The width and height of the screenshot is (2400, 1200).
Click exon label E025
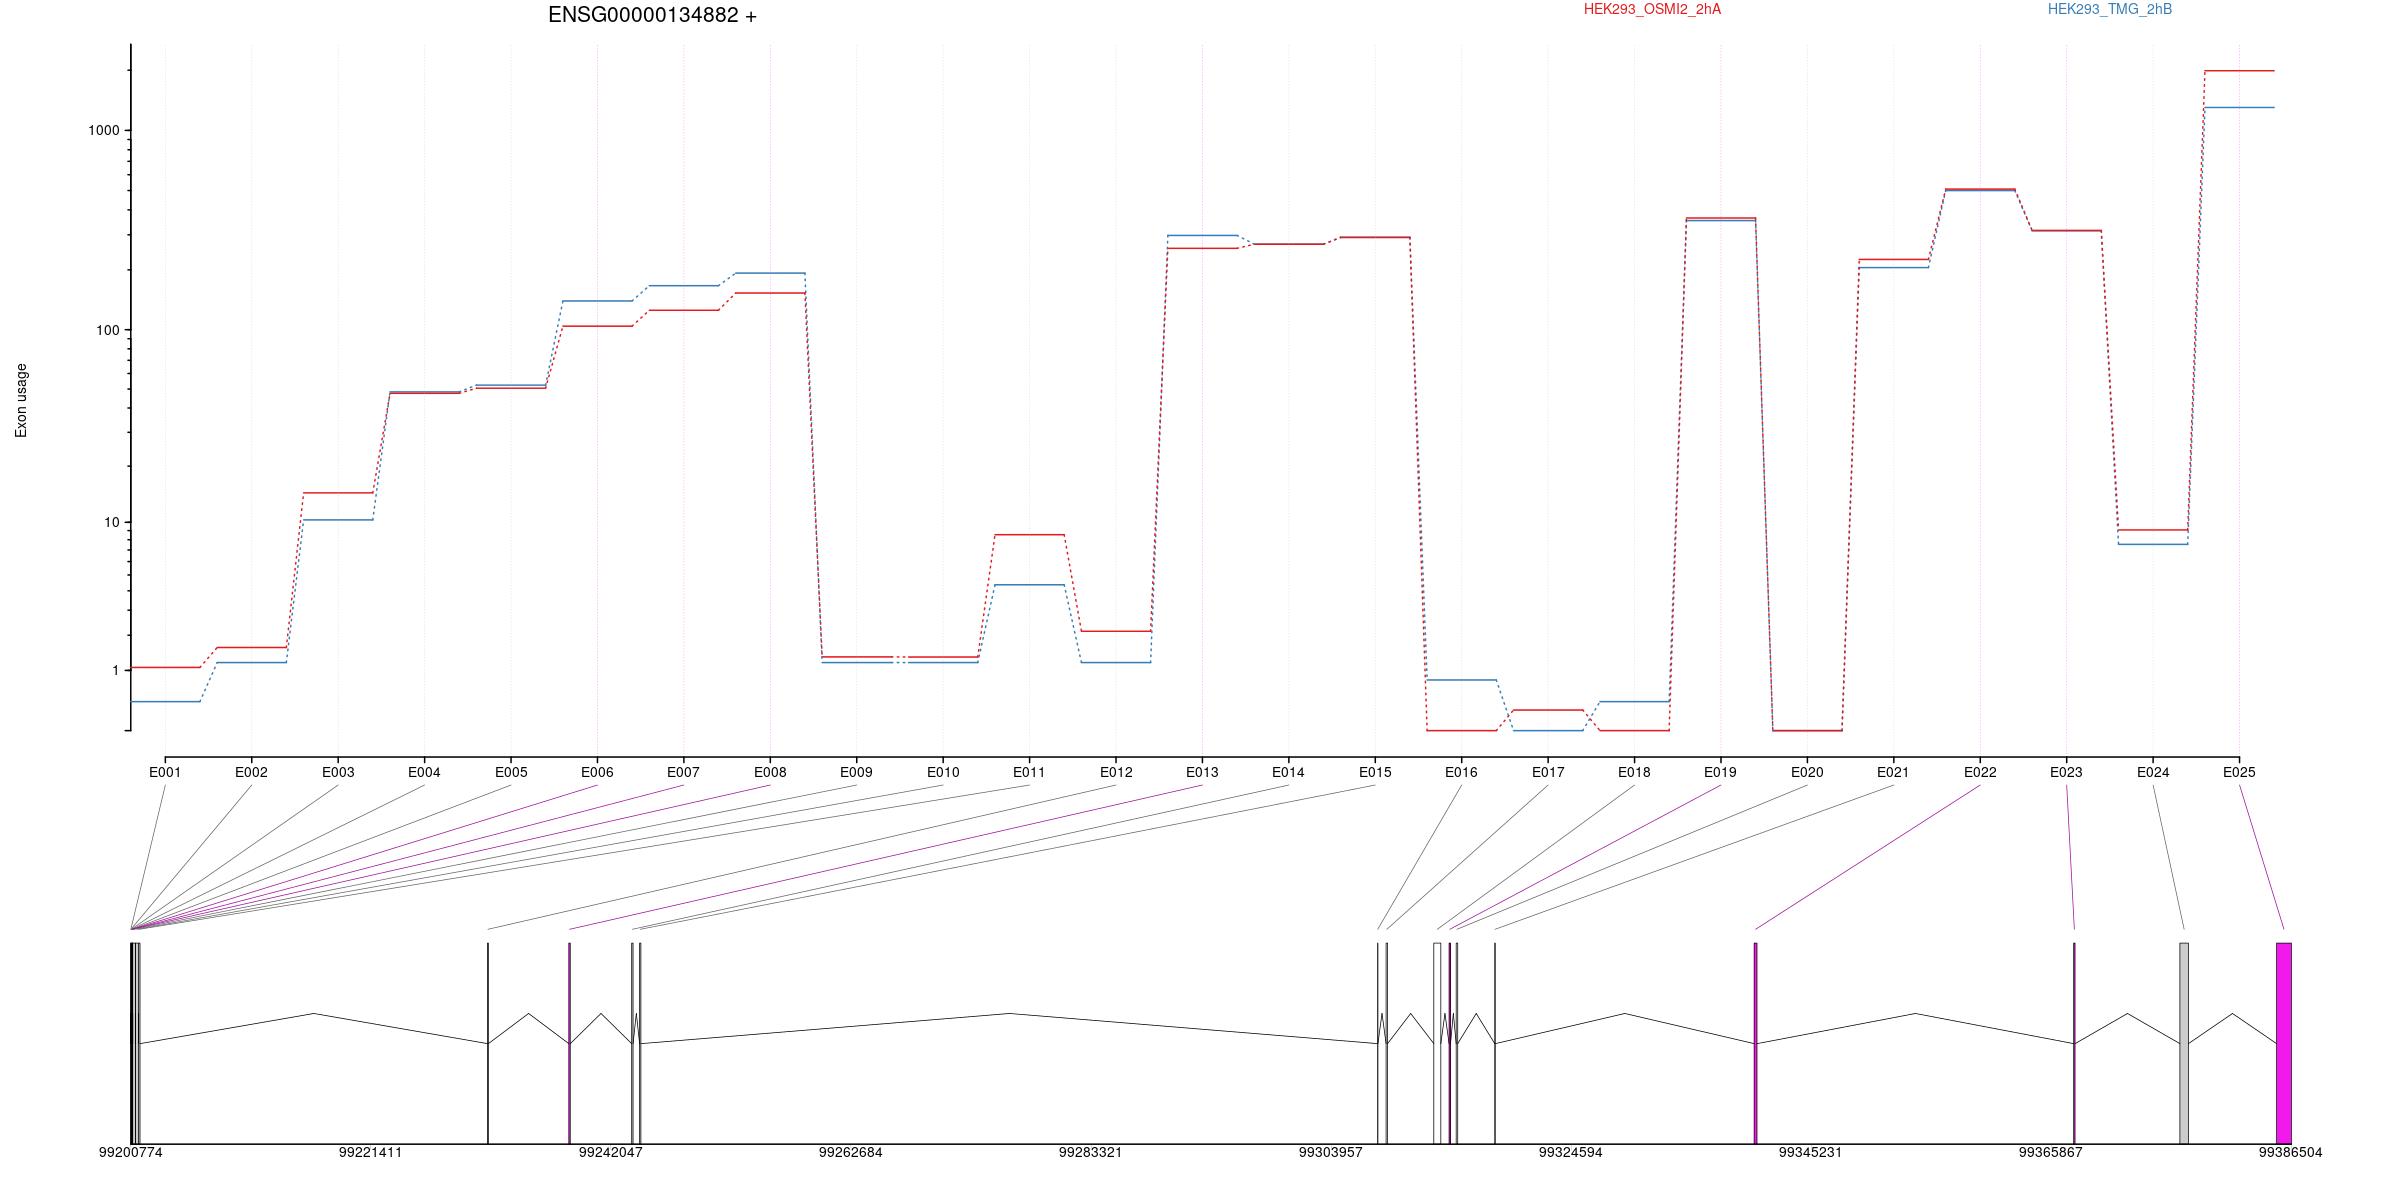point(2239,772)
